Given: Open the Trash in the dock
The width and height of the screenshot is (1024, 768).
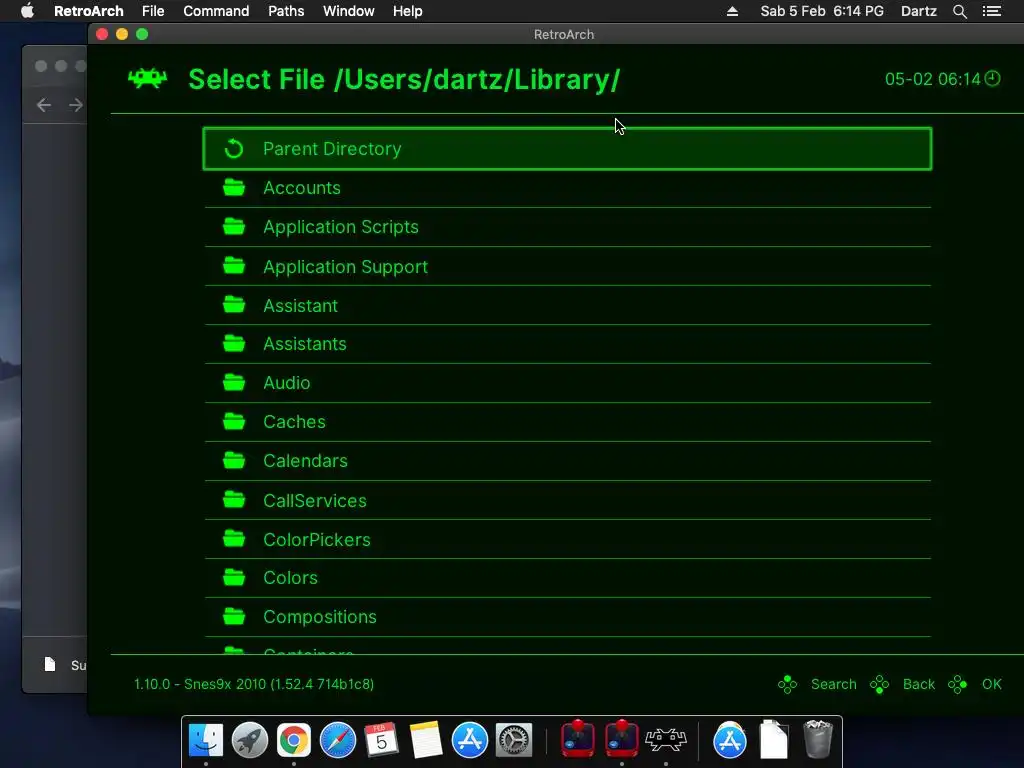Looking at the screenshot, I should point(818,739).
